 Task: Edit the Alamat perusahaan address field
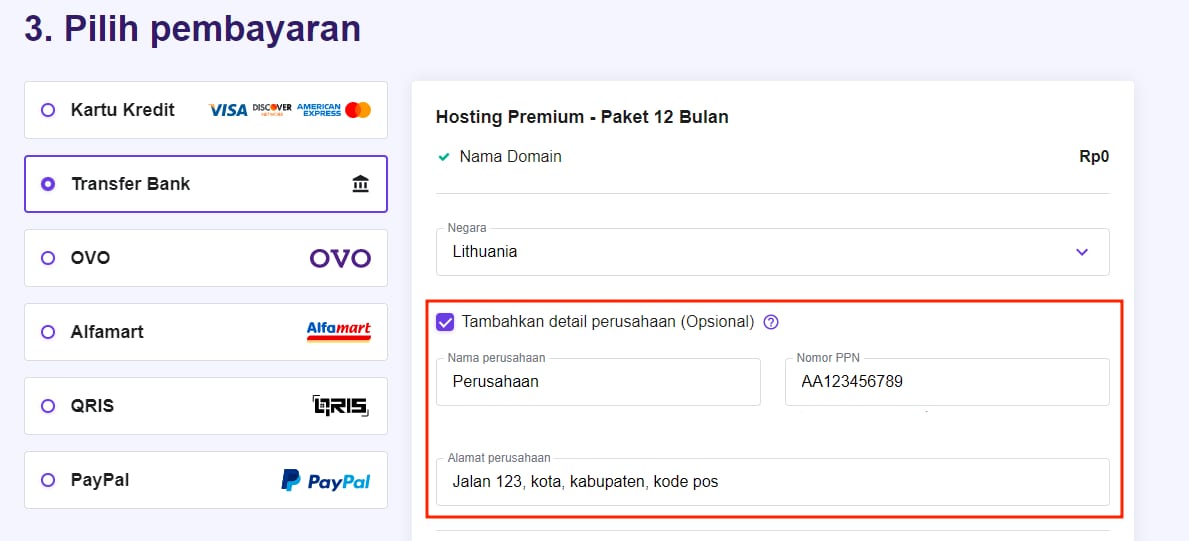click(772, 482)
